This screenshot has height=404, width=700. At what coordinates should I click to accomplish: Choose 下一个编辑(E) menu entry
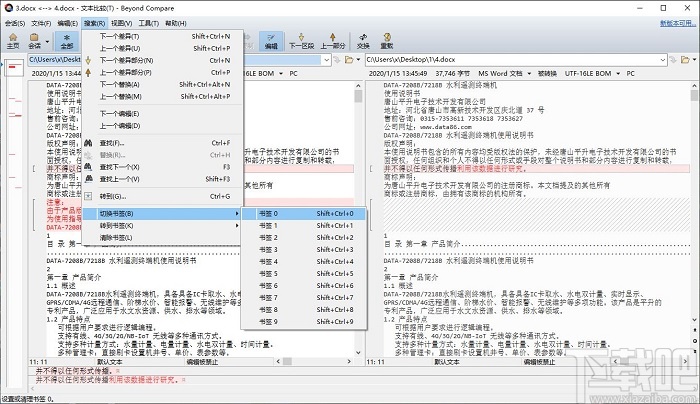[x=163, y=114]
